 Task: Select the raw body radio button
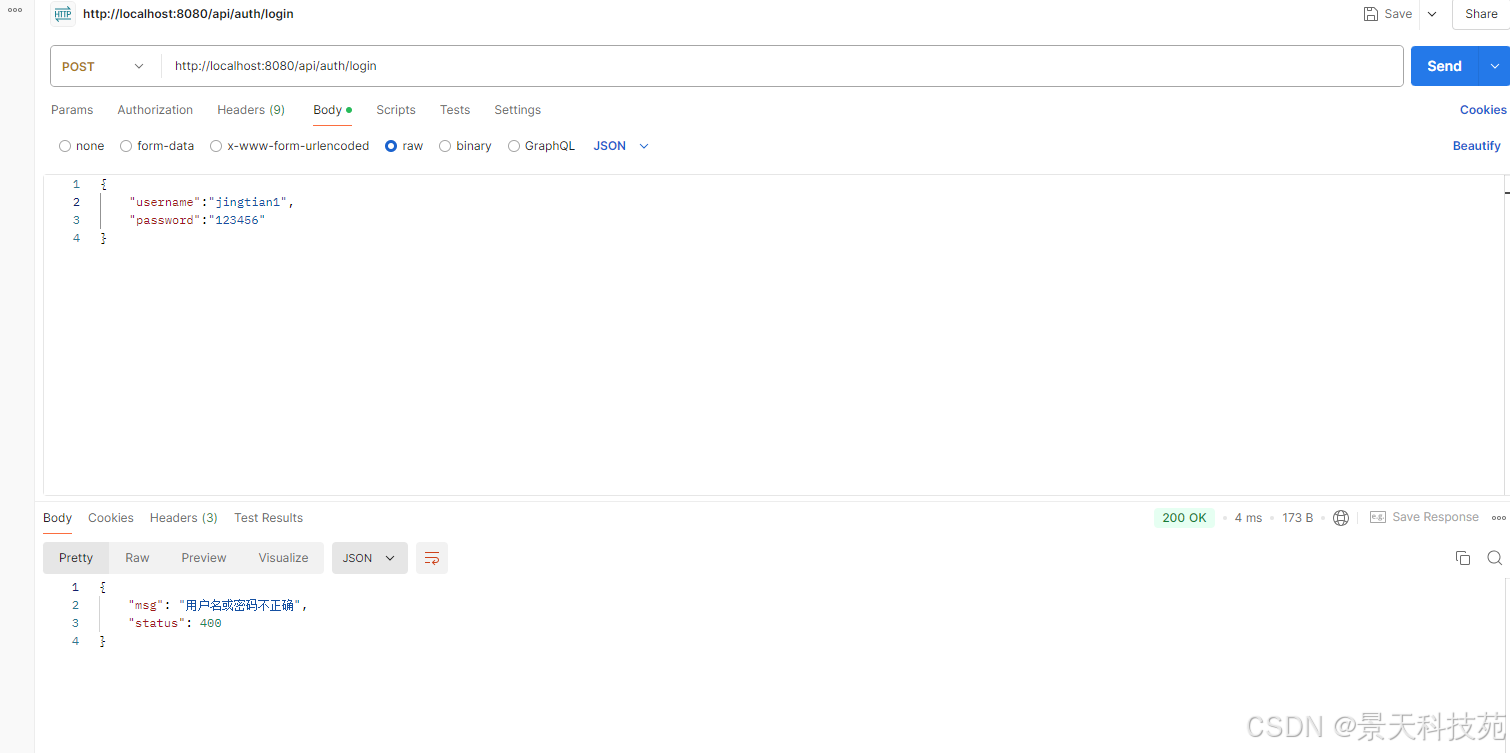391,146
